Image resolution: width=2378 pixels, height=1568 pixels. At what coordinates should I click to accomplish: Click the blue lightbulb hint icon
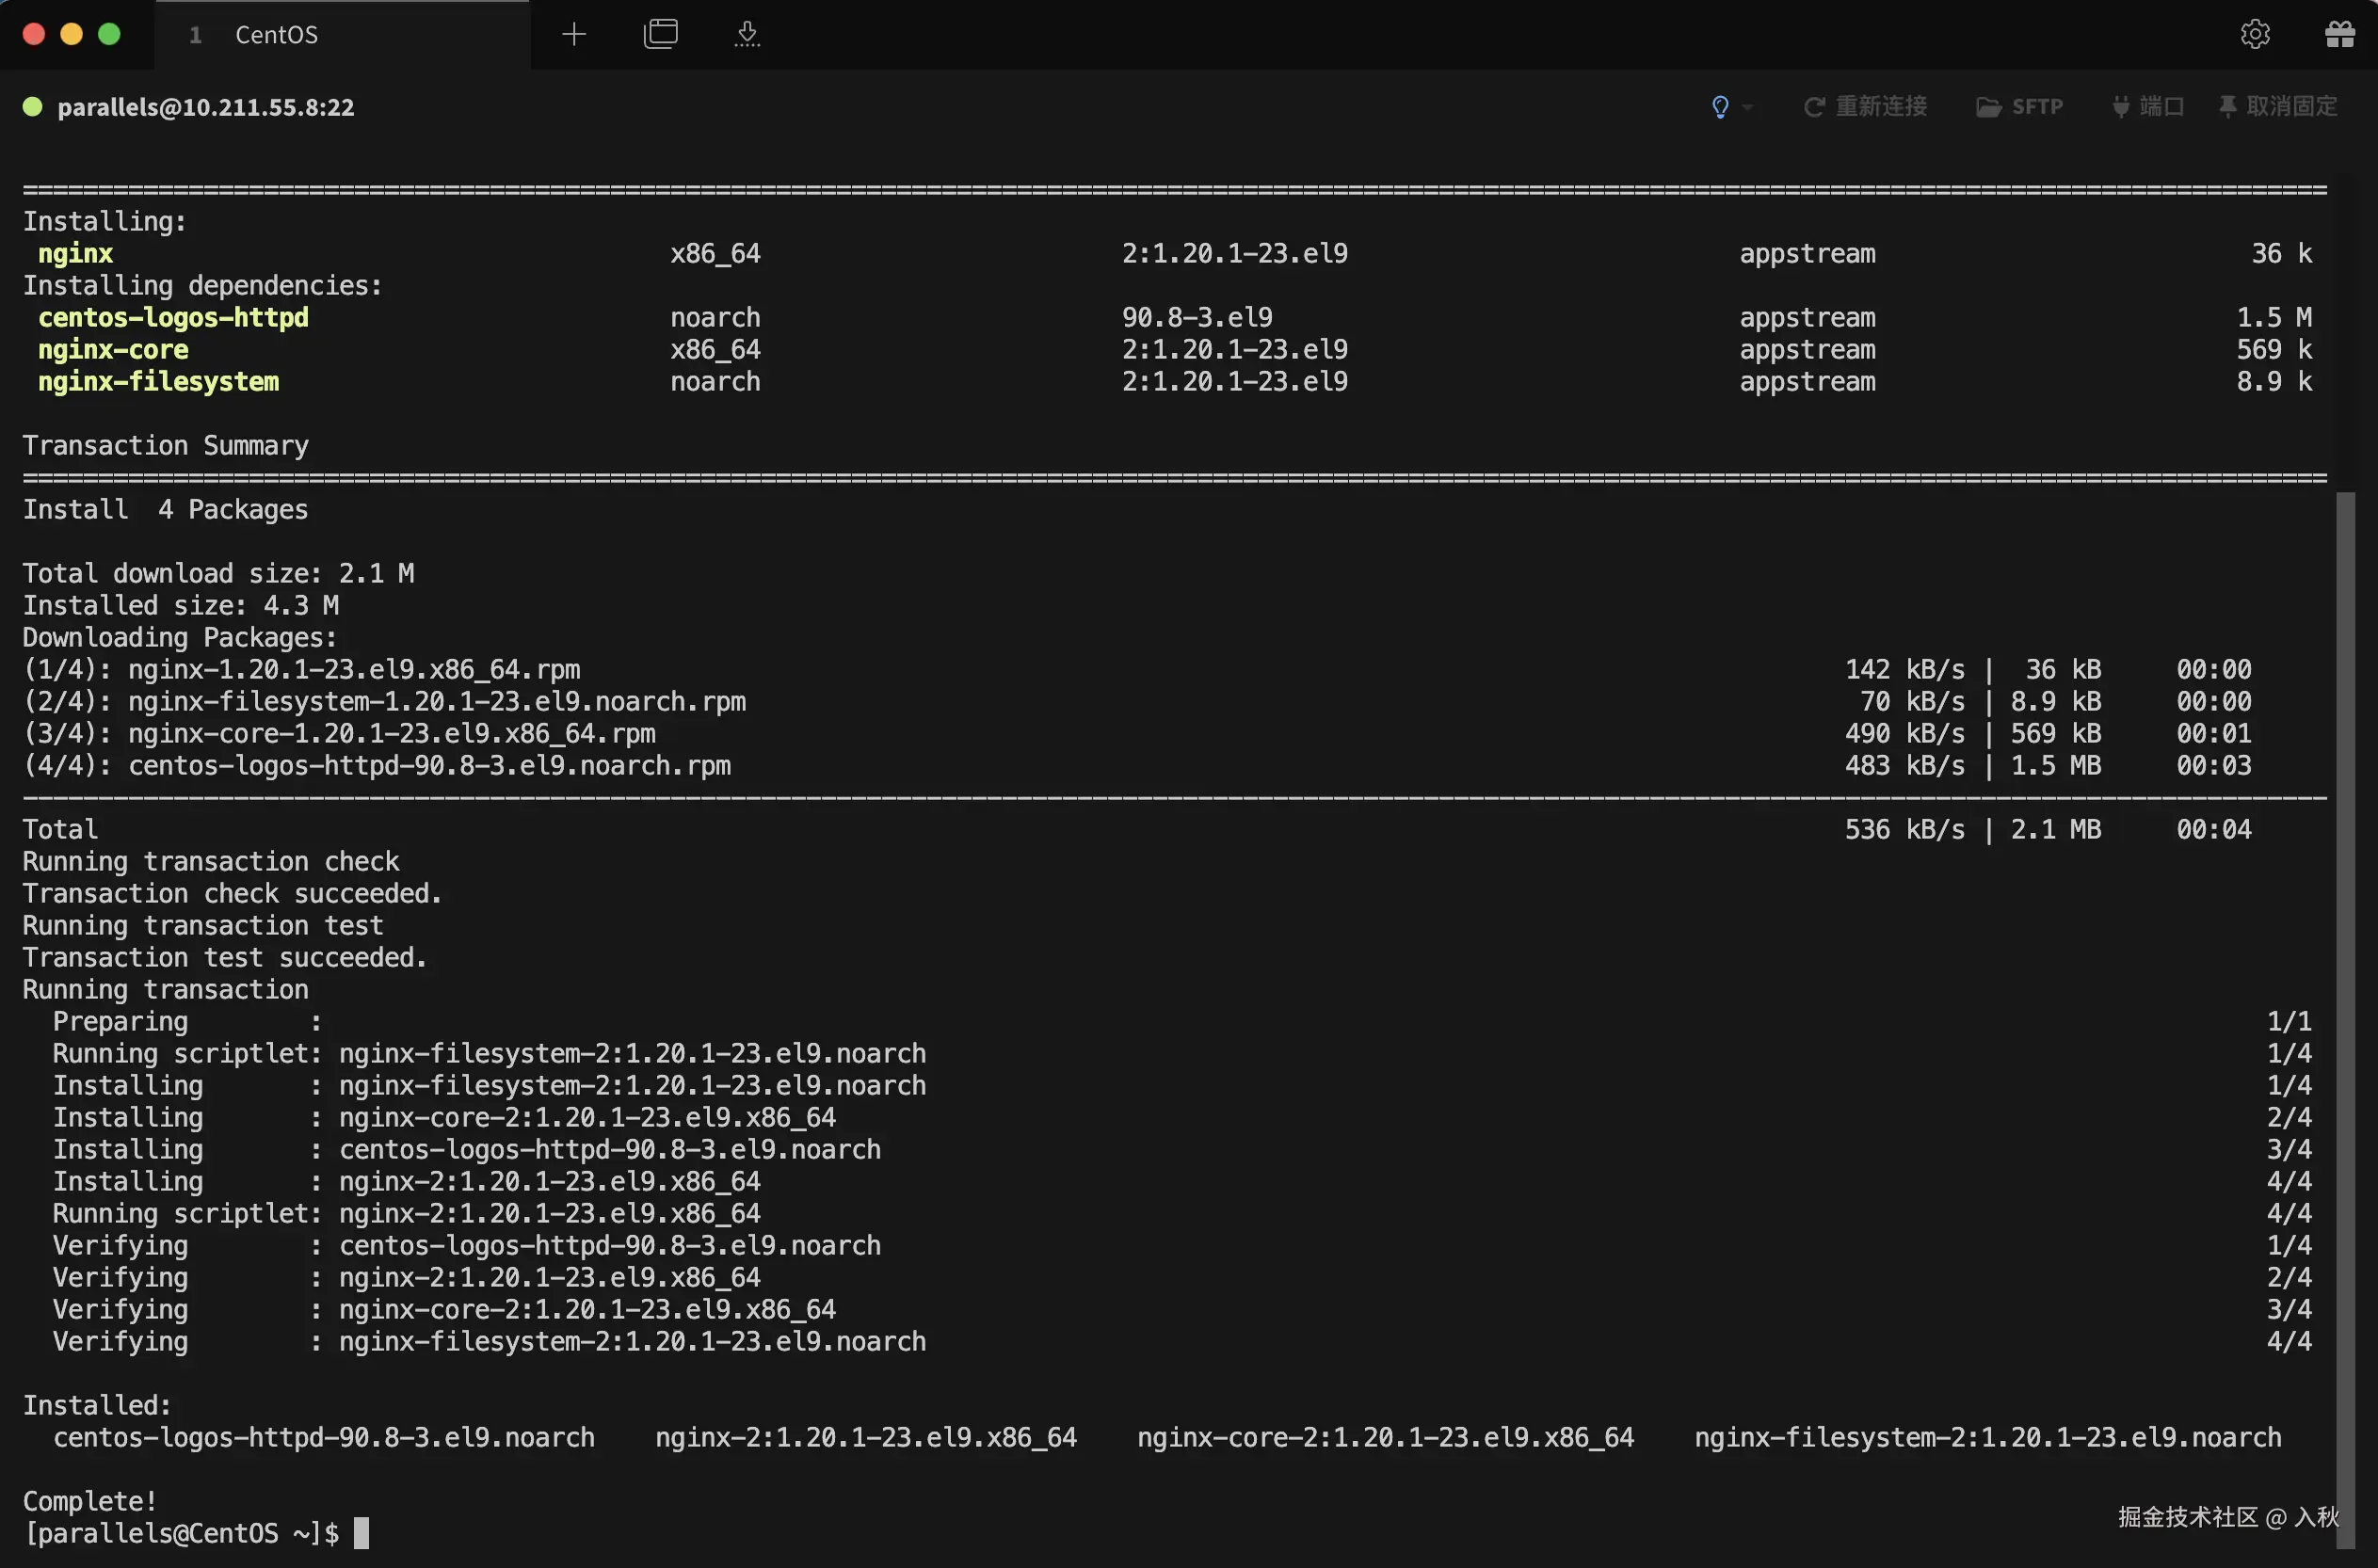click(x=1720, y=107)
